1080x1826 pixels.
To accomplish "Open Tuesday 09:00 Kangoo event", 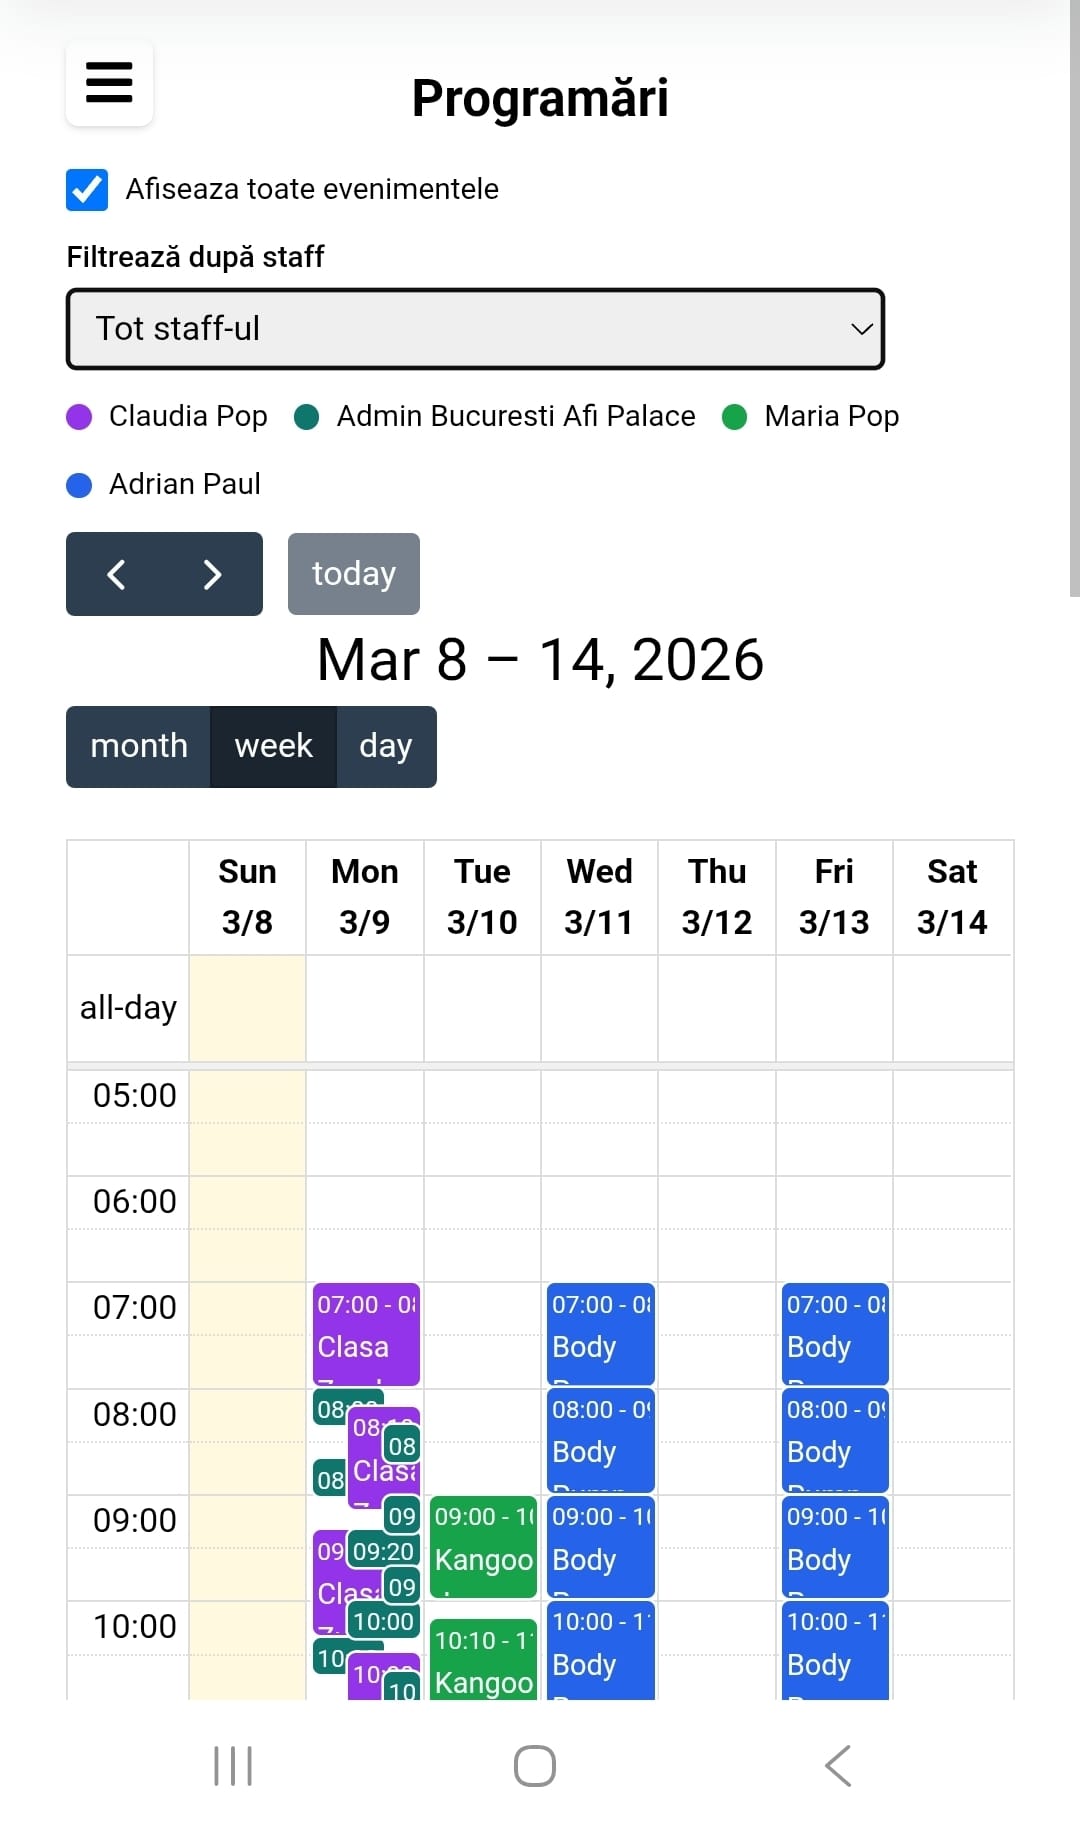I will [x=483, y=1546].
